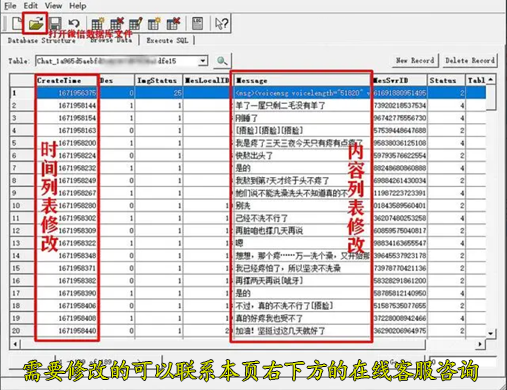The width and height of the screenshot is (507, 390).
Task: Click the Modify Table pencil icon
Action: coord(136,23)
